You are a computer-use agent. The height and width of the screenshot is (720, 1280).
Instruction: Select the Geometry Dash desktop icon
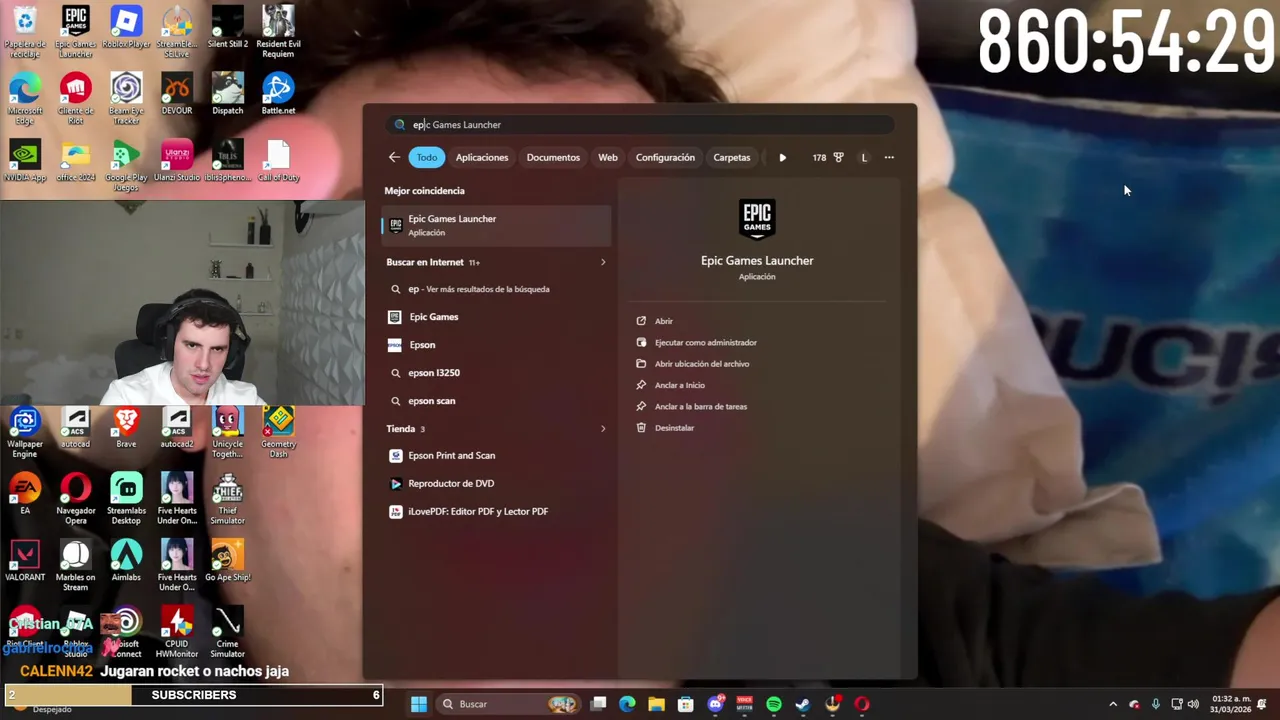click(x=278, y=433)
